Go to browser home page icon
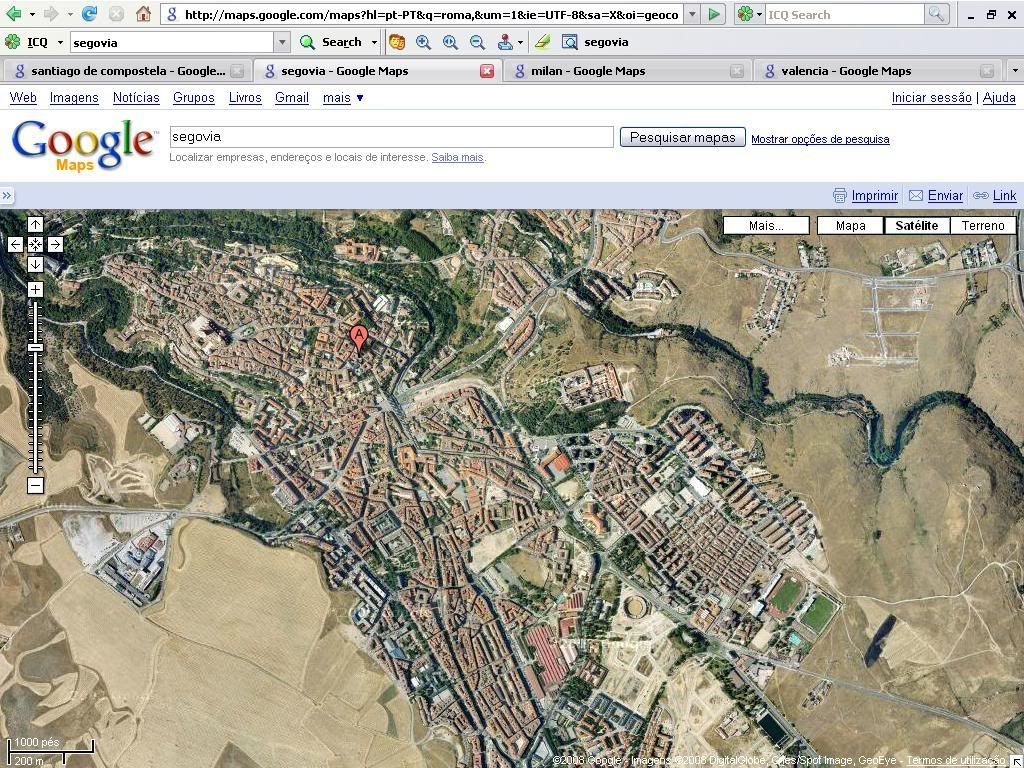Screen dimensions: 1024x768 point(143,14)
